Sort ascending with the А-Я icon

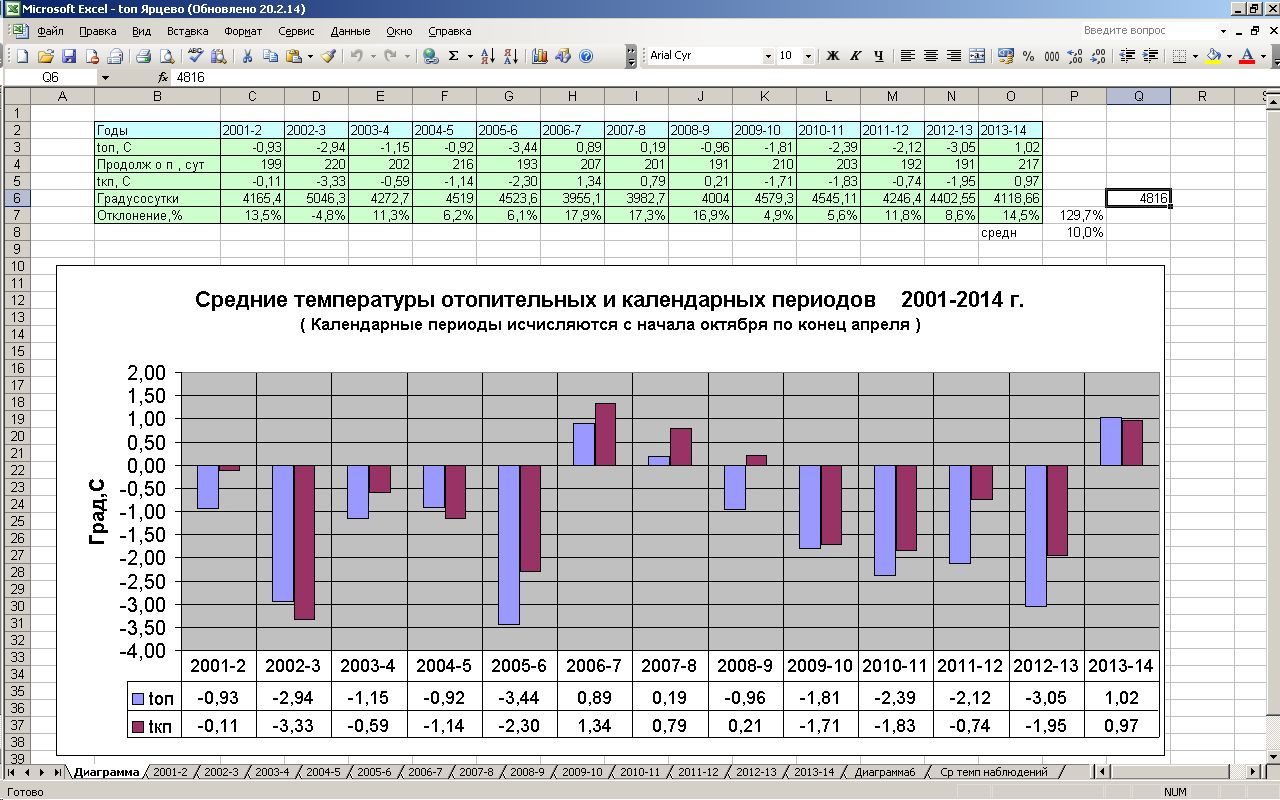click(x=487, y=56)
